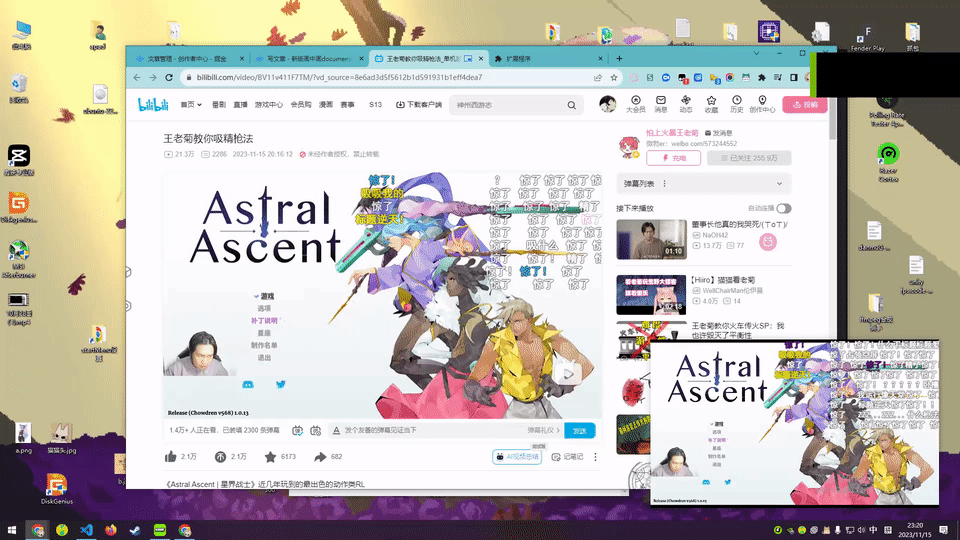Toggle danmaku display switch below video

pyautogui.click(x=298, y=430)
